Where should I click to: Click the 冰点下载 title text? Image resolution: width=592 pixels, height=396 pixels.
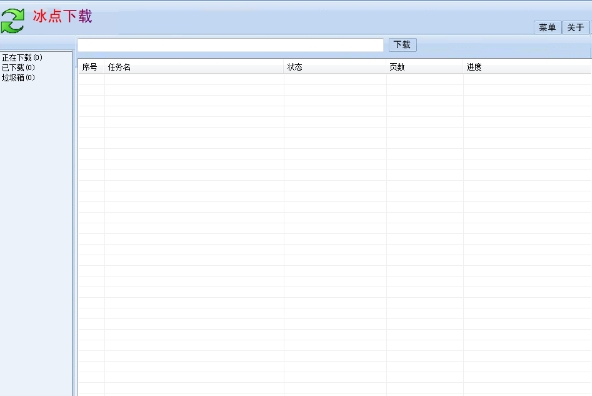(62, 16)
